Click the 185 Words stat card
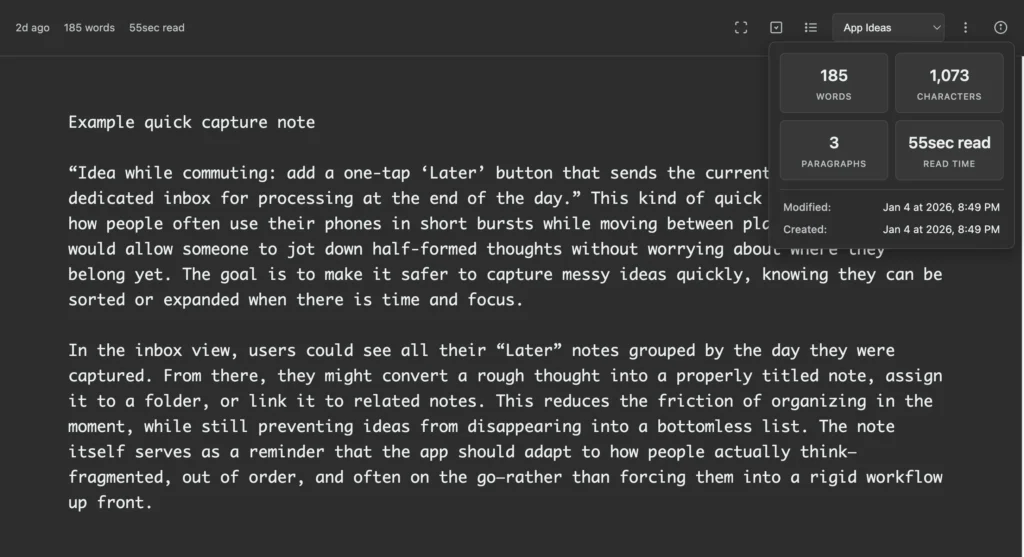The height and width of the screenshot is (557, 1024). [833, 83]
